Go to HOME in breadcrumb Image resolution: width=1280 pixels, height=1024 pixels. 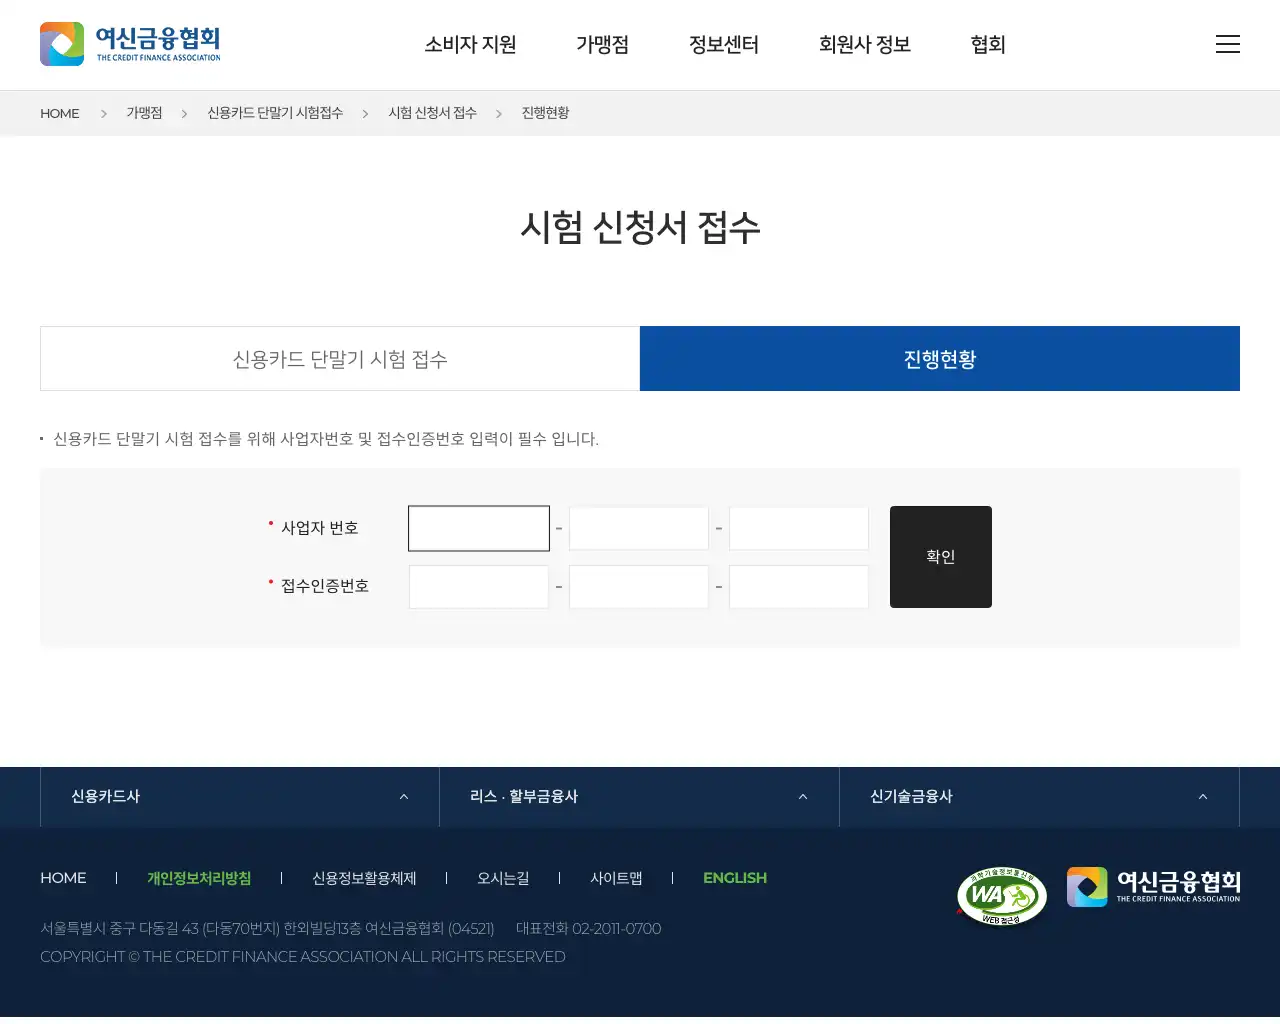click(x=60, y=113)
